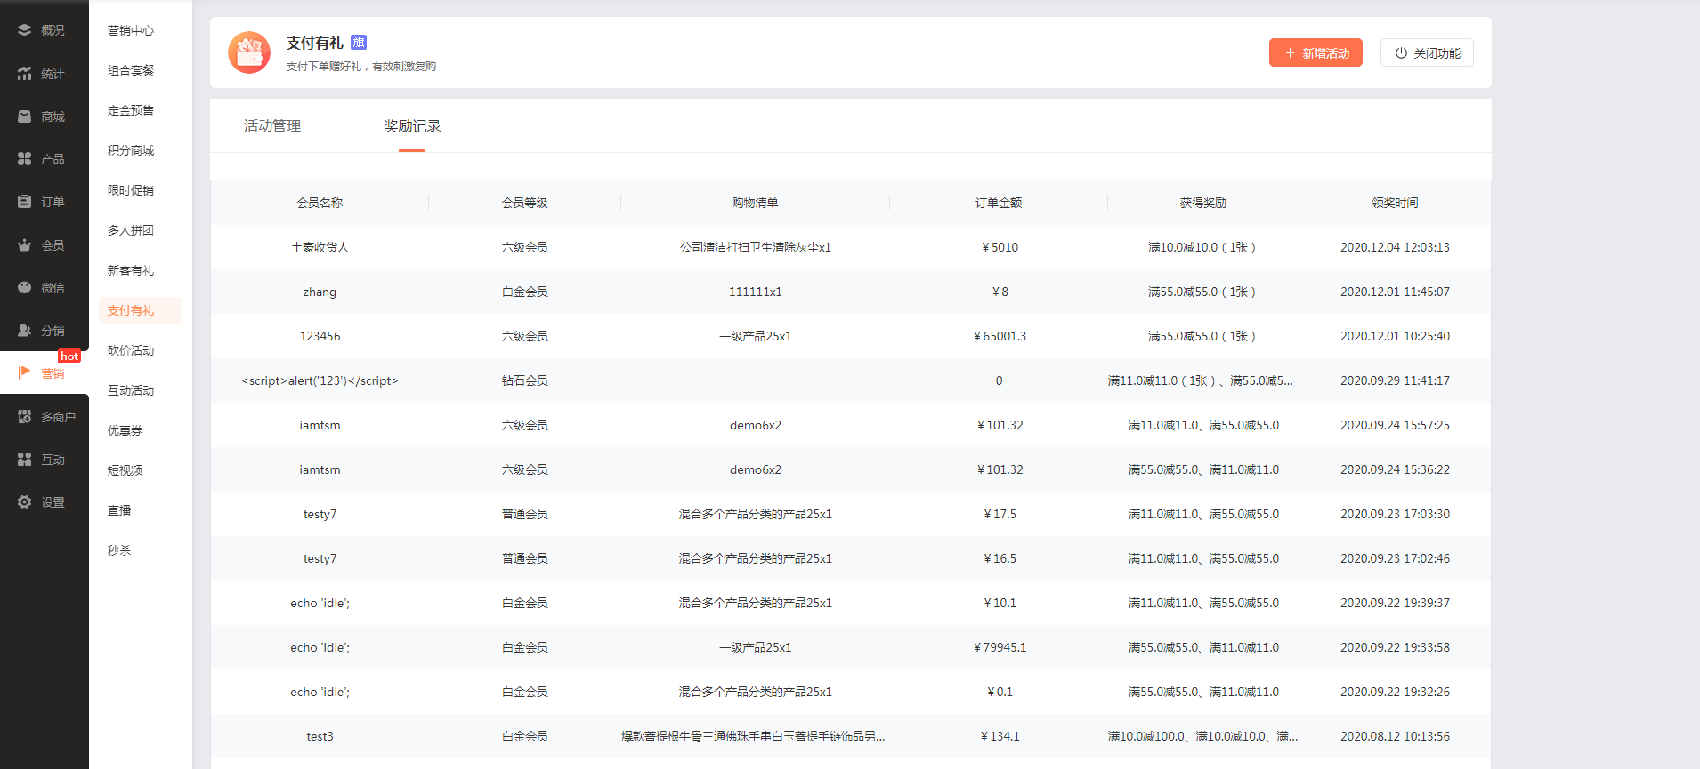
Task: Click the red hot badge on 营销
Action: (x=69, y=356)
